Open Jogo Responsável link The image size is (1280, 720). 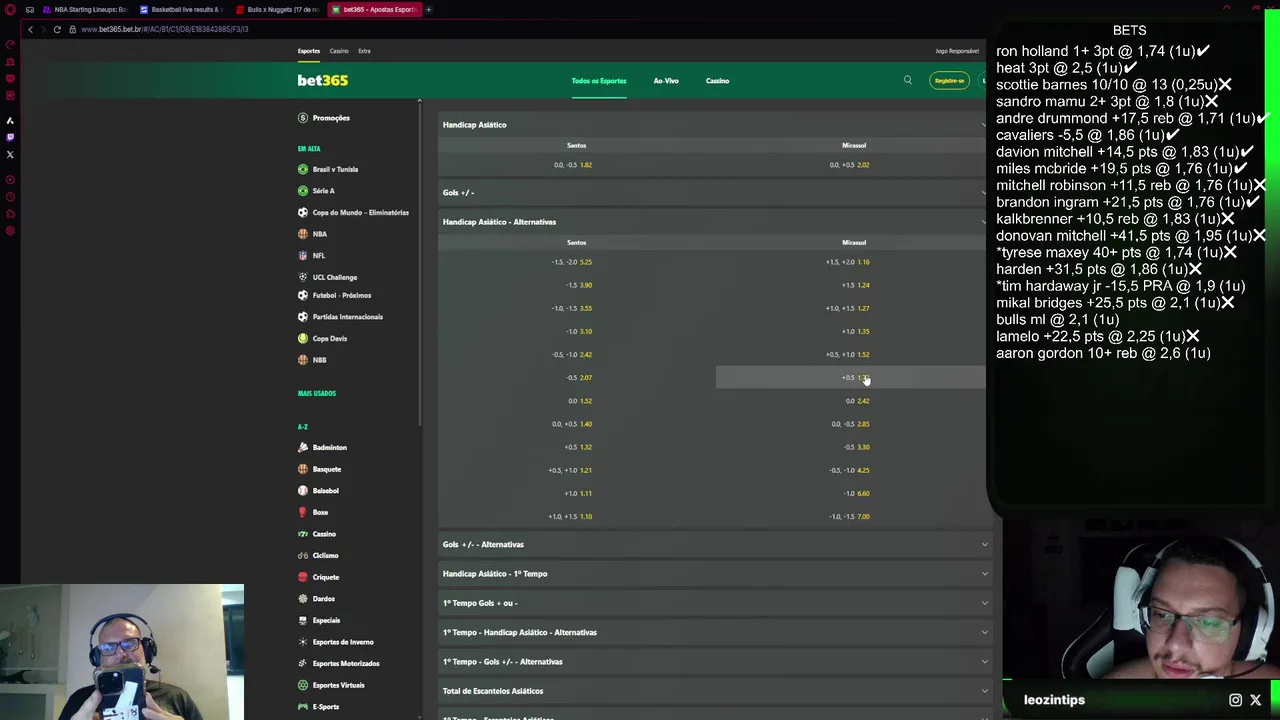[x=957, y=51]
